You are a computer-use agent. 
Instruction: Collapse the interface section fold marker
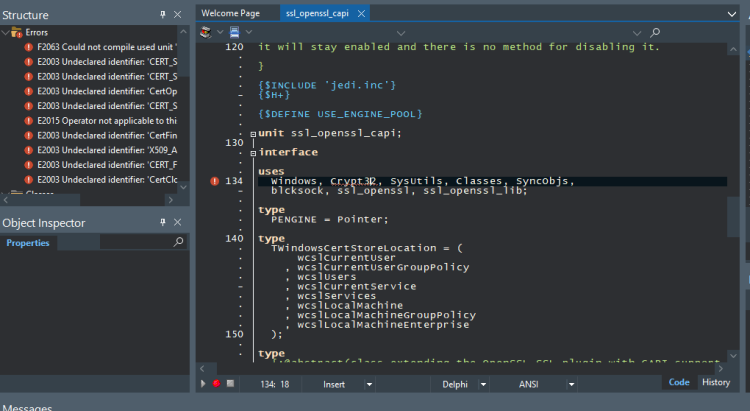tap(254, 153)
